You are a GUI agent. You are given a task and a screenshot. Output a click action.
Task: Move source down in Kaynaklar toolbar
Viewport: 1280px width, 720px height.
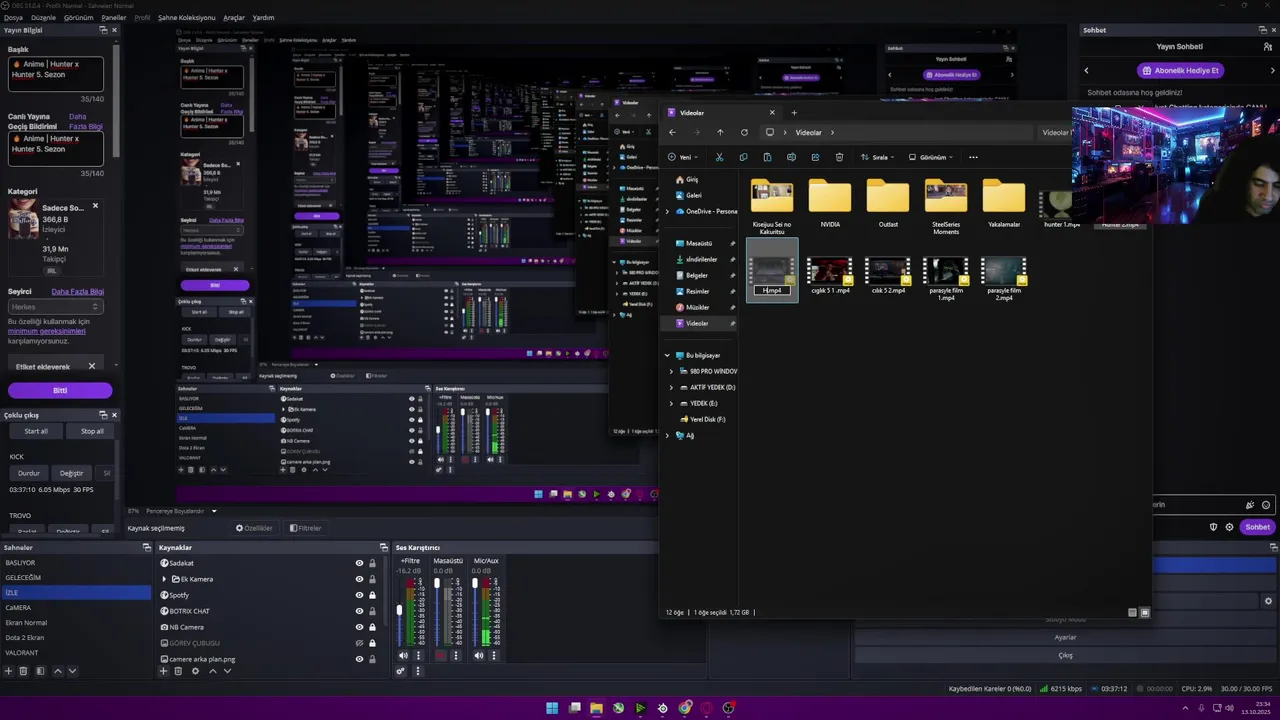pos(227,671)
